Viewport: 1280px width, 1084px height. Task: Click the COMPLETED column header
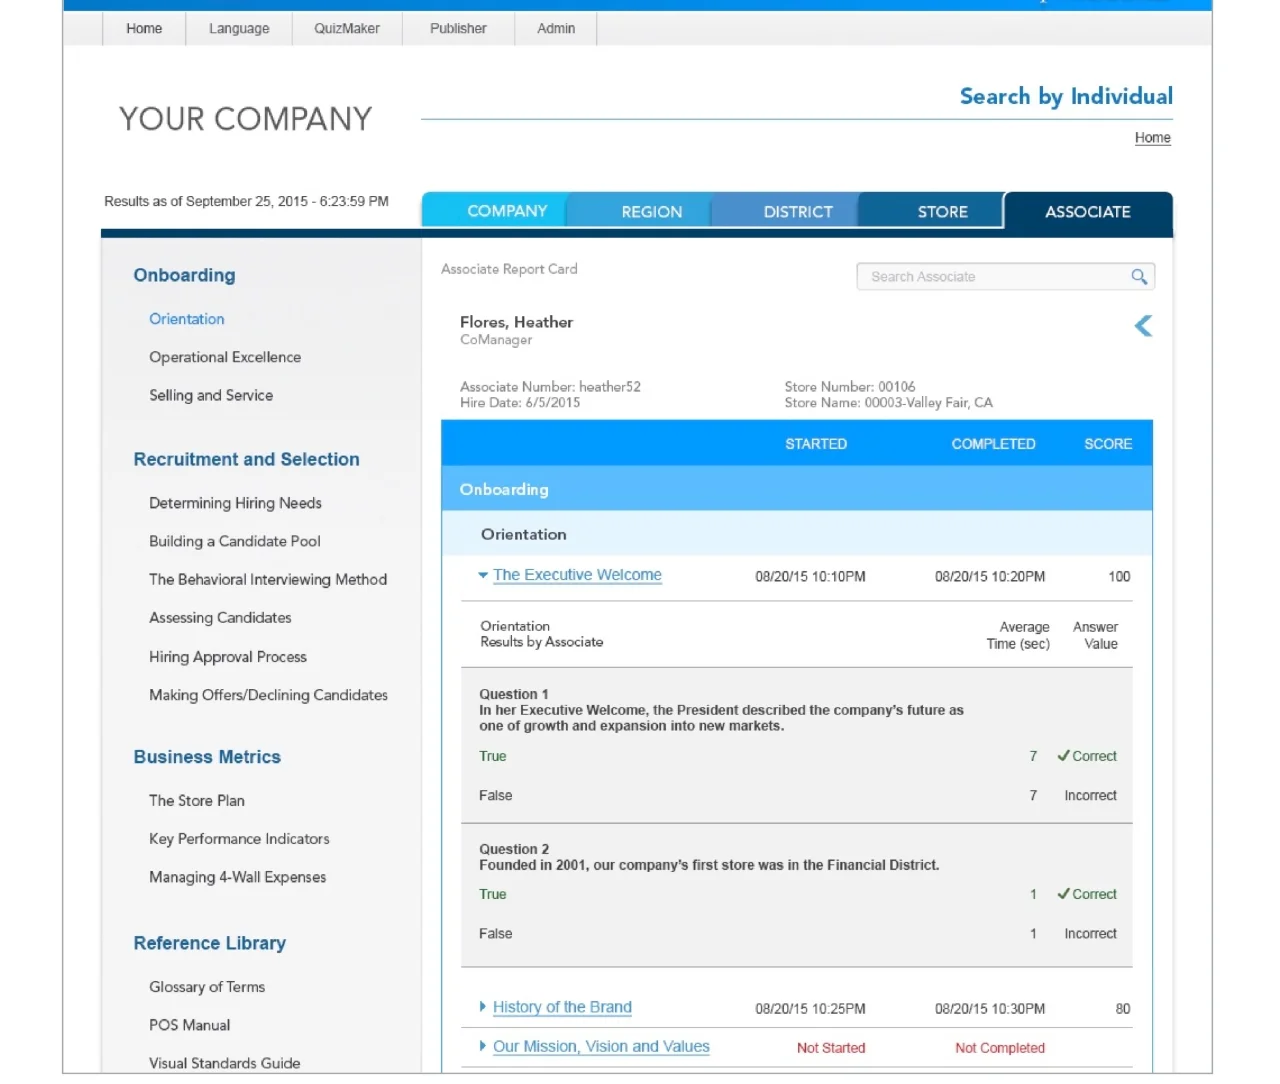coord(993,444)
